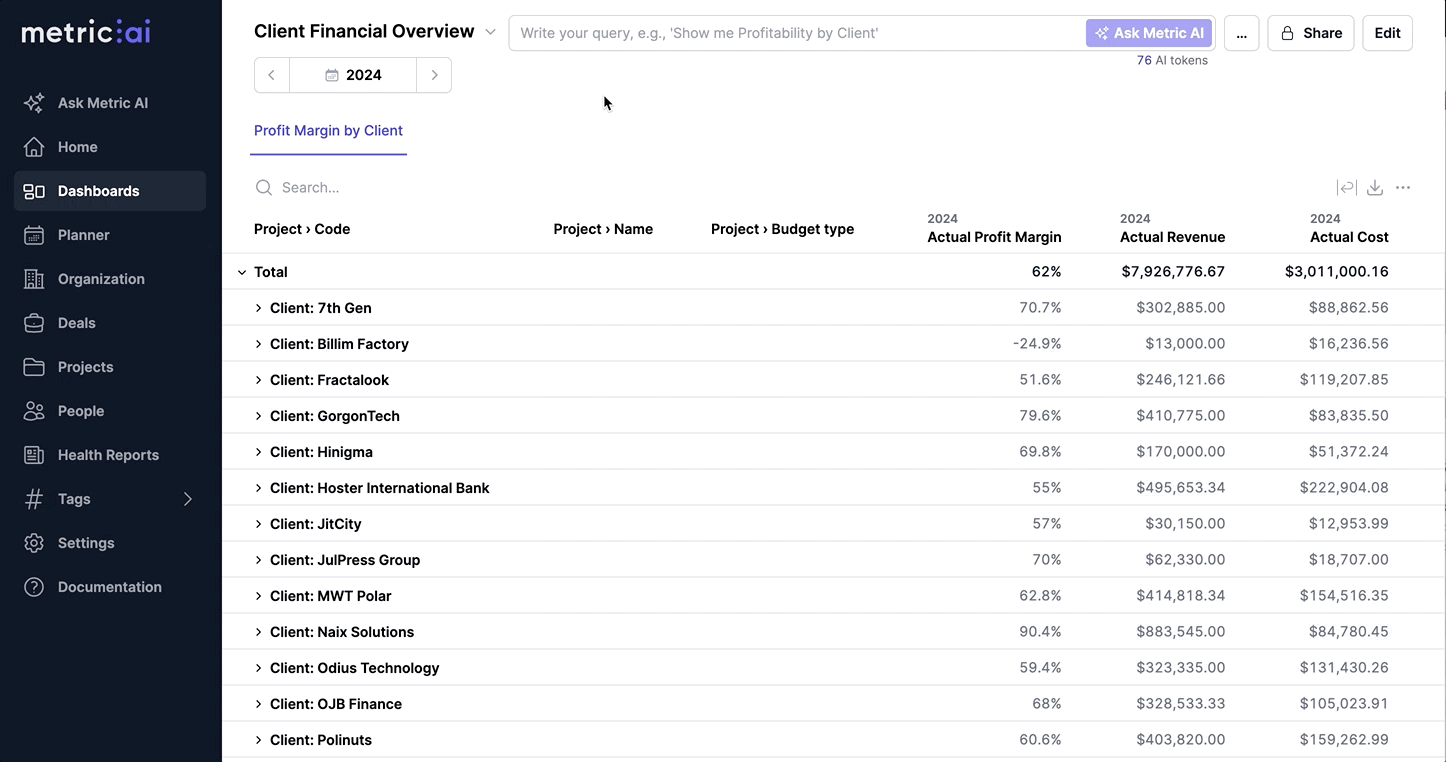Open the Deals section
The width and height of the screenshot is (1446, 762).
tap(77, 323)
